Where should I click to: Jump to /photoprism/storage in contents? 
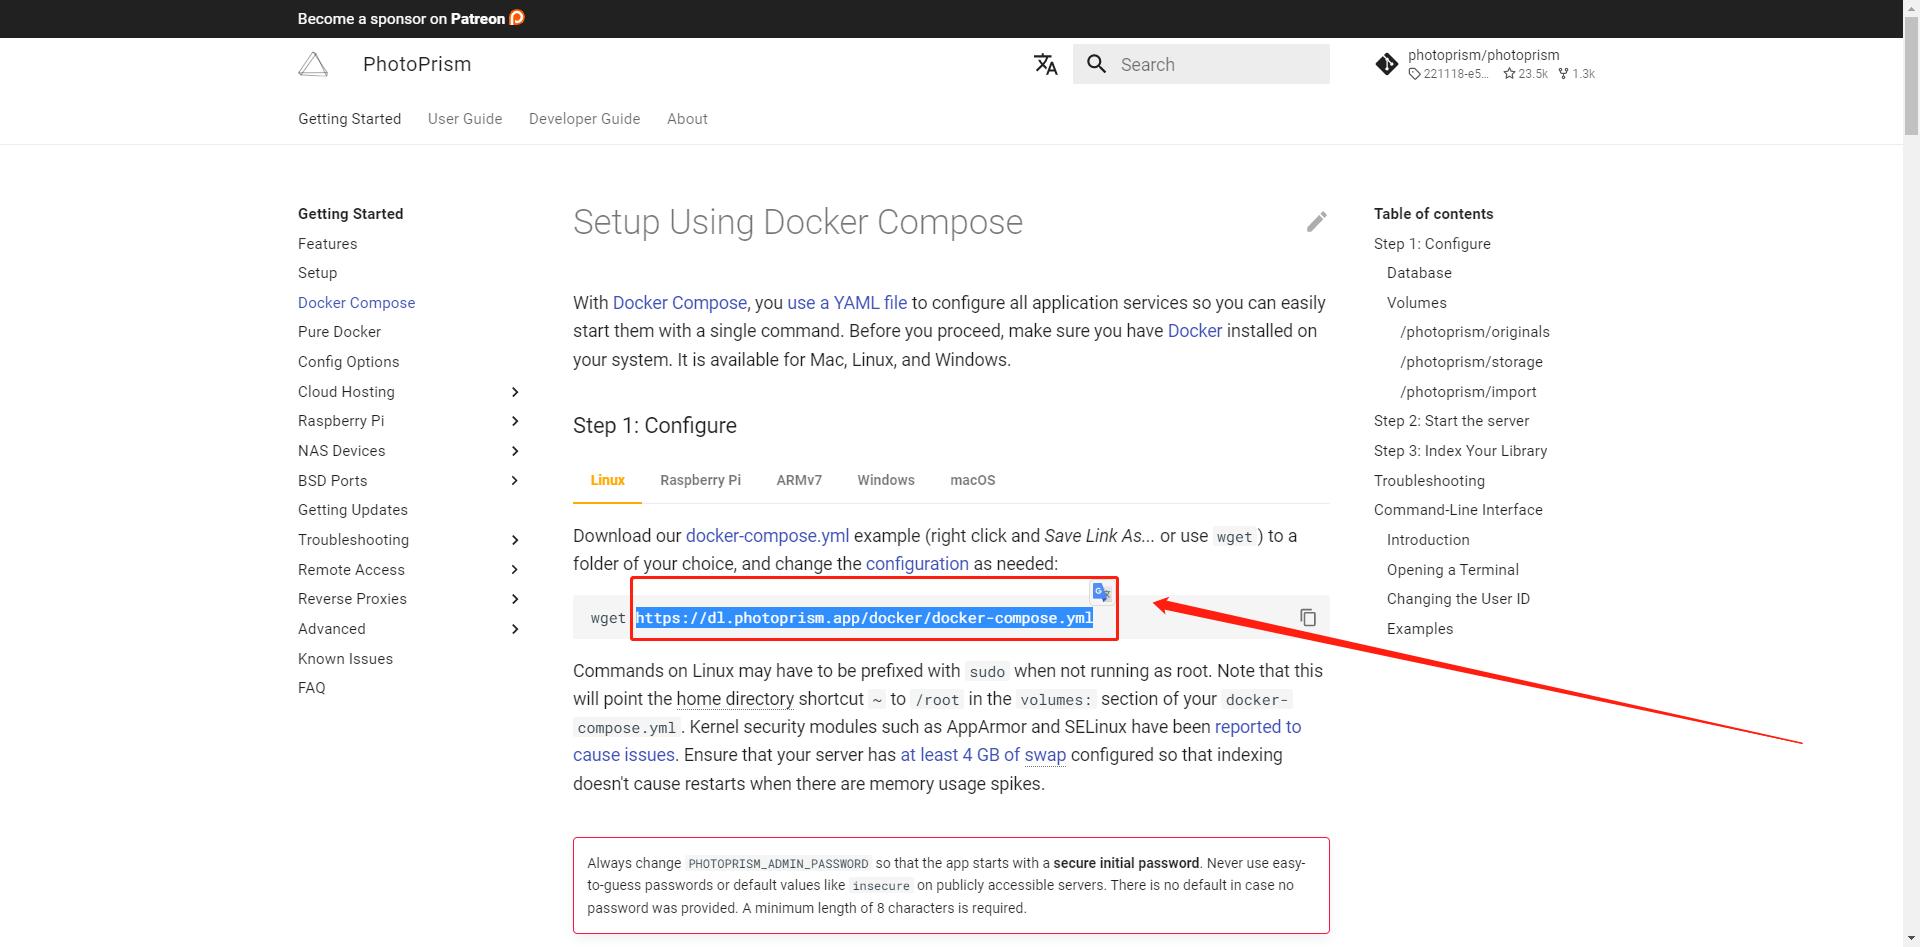1471,362
